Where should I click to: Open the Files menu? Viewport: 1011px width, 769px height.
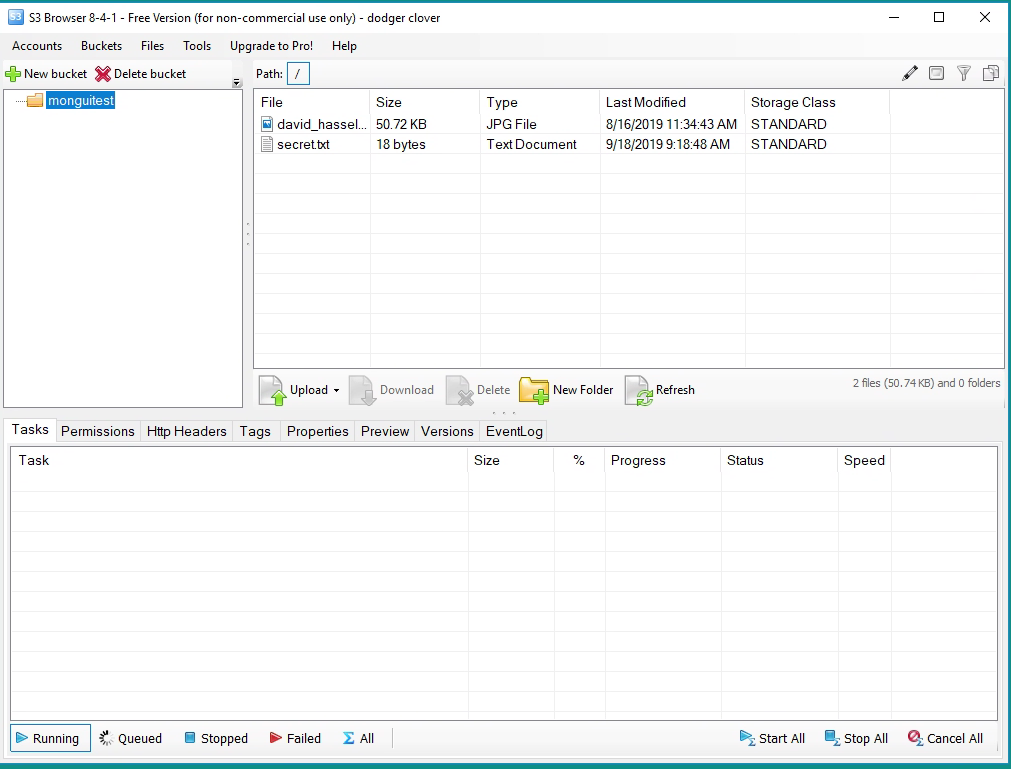pyautogui.click(x=152, y=46)
